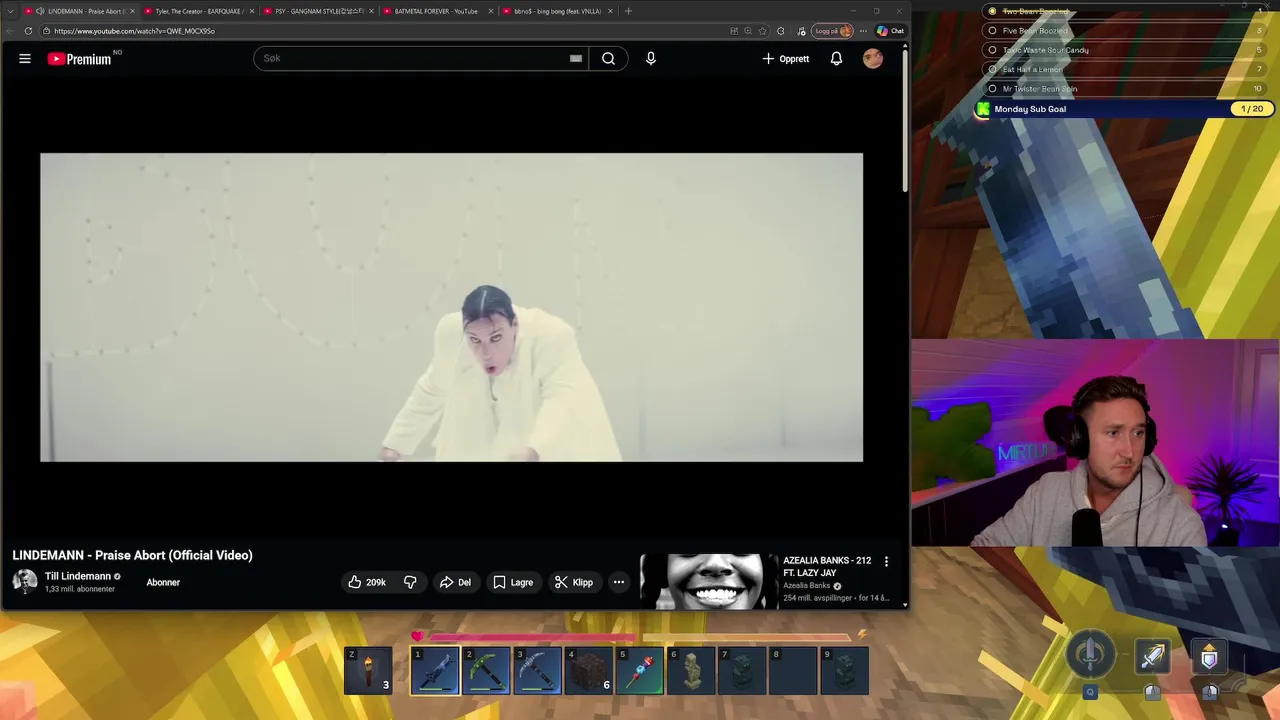
Task: Open options menu for Azealia Banks video
Action: (x=886, y=562)
